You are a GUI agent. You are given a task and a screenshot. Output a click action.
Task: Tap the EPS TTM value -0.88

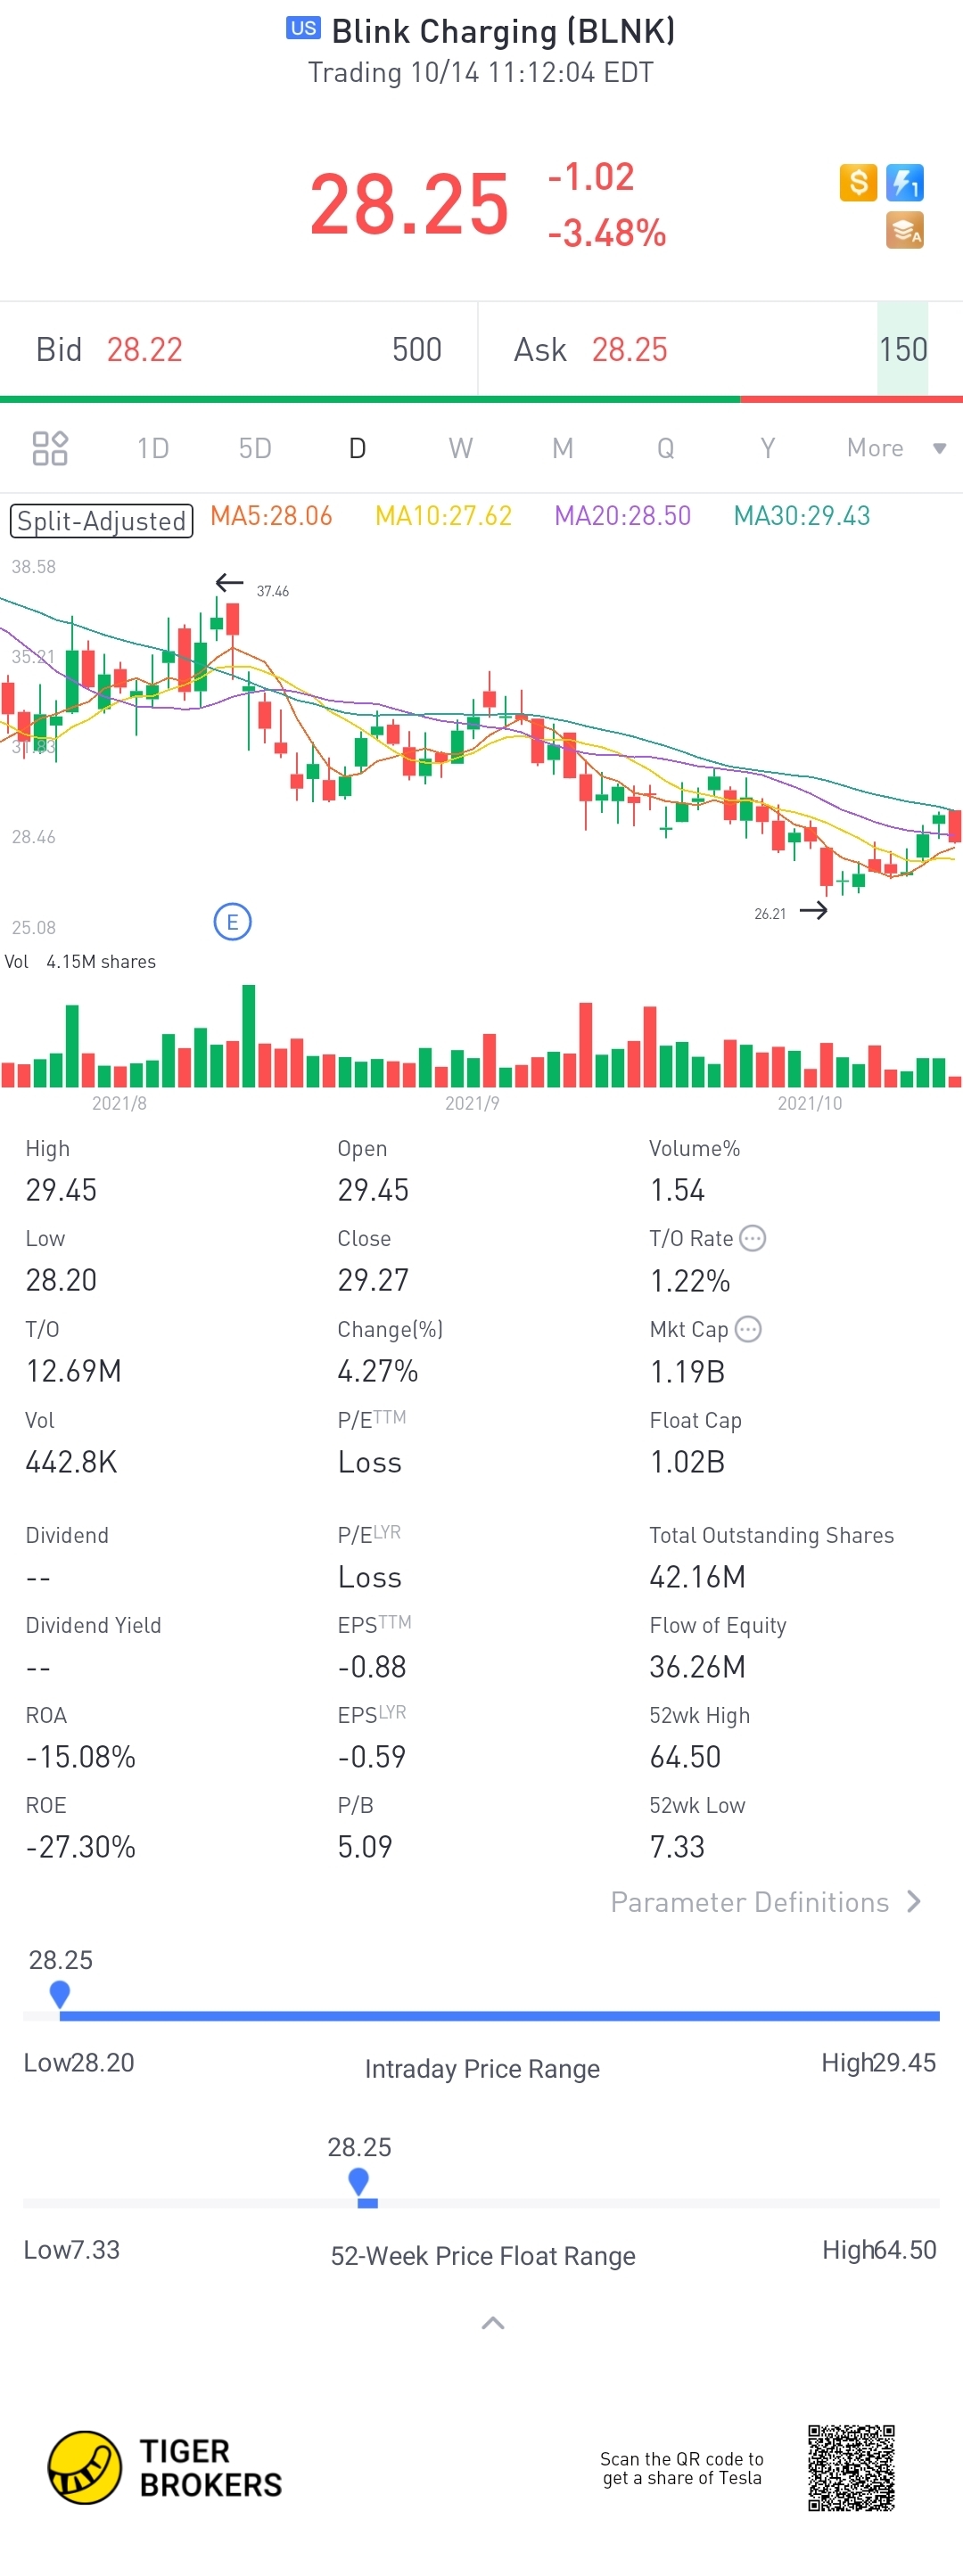(372, 1666)
